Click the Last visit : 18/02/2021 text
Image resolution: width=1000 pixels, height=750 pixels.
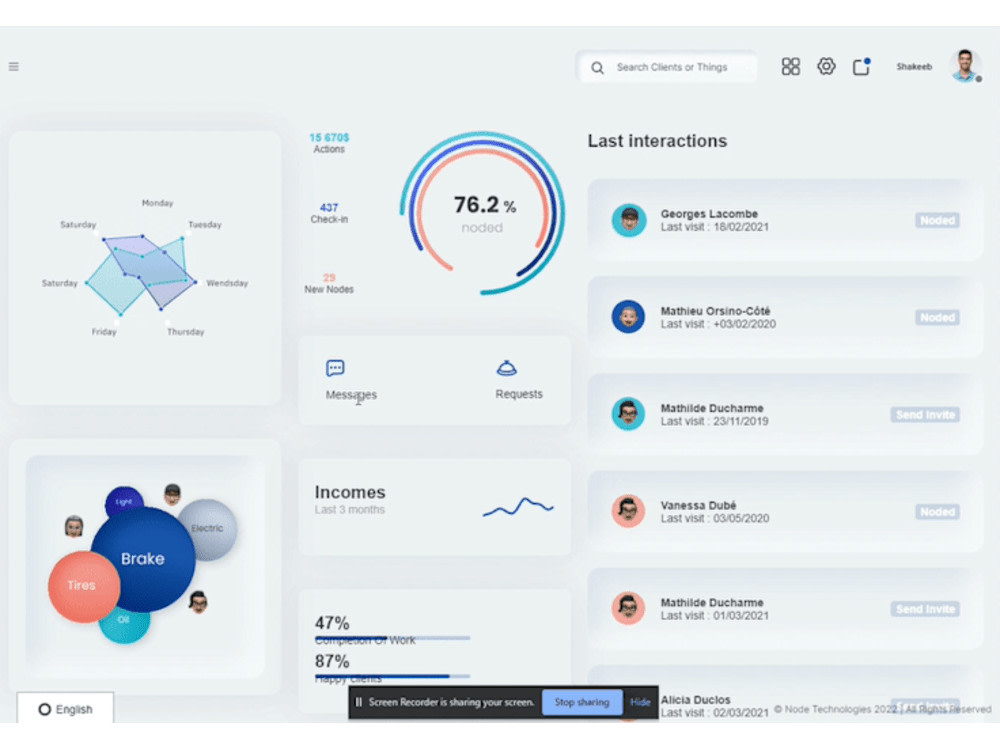pyautogui.click(x=714, y=227)
